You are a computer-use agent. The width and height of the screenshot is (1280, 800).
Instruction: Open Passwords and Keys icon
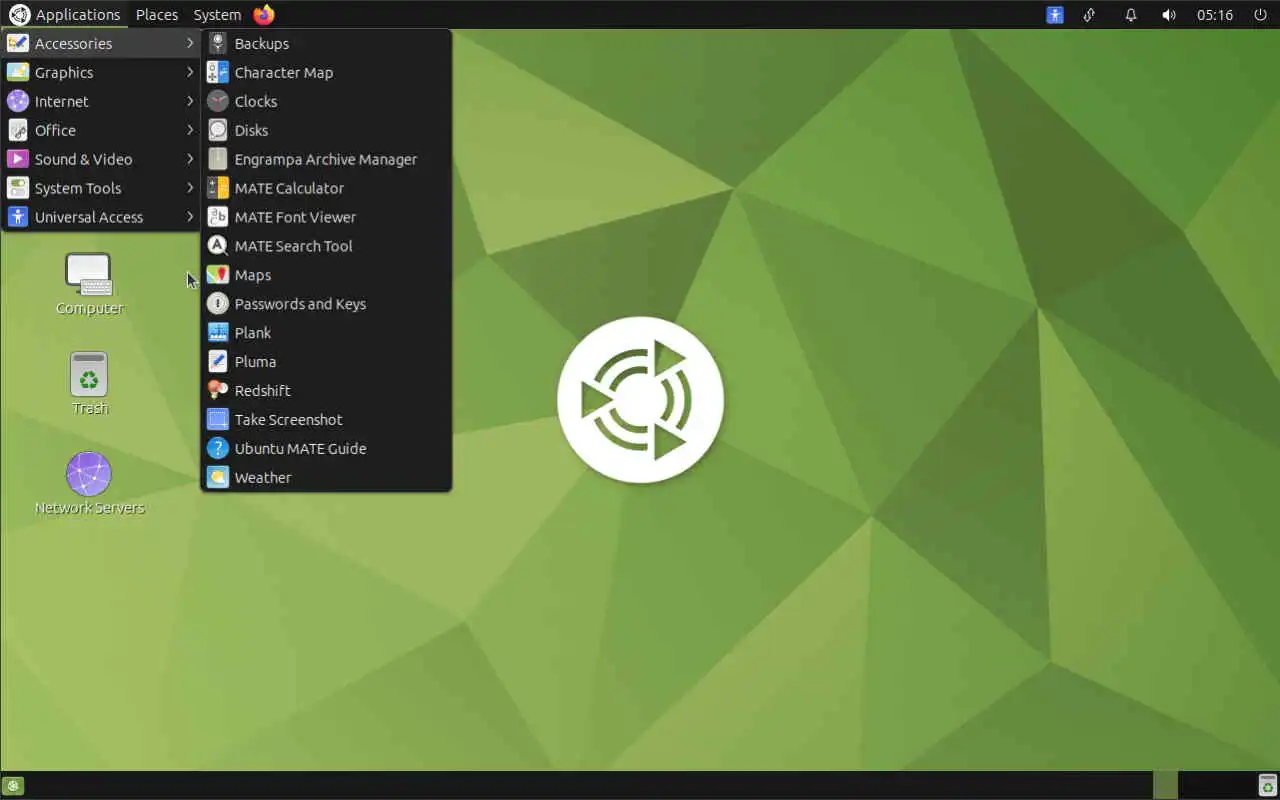click(x=218, y=305)
